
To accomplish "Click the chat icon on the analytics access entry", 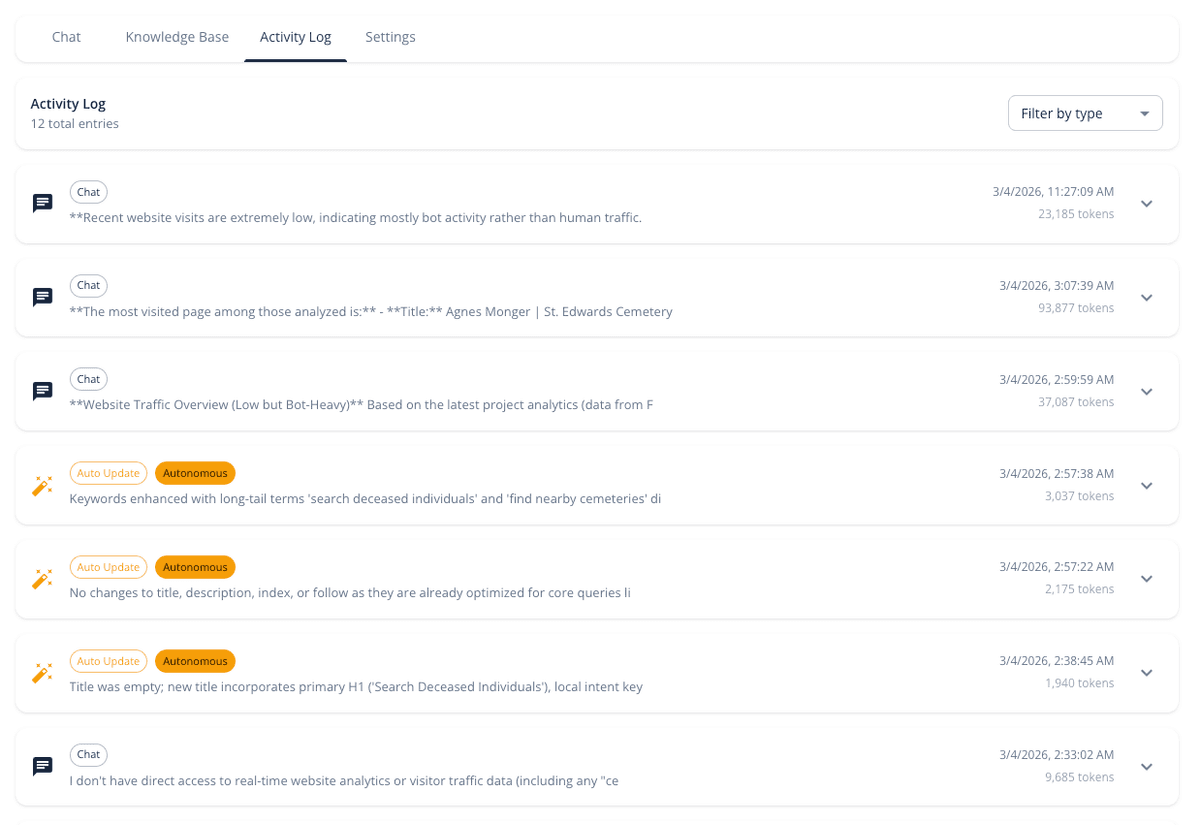I will coord(42,766).
